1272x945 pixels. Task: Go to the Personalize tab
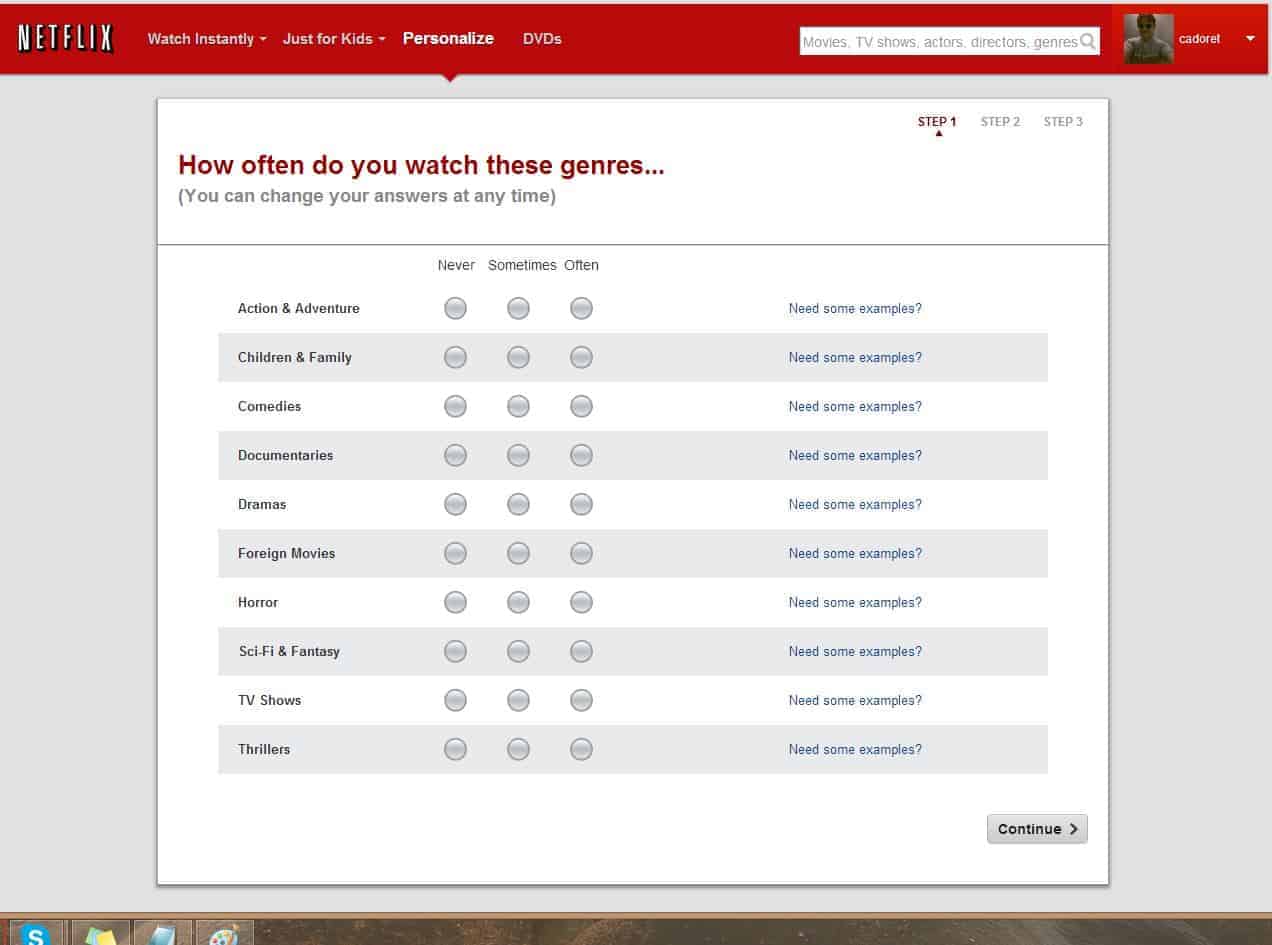[448, 39]
